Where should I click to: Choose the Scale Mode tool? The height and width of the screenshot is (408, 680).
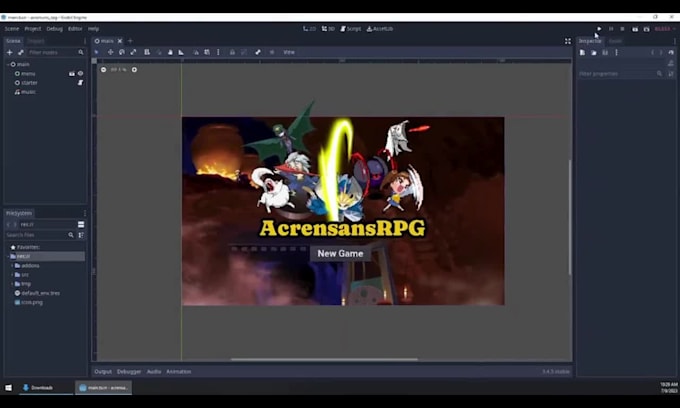click(134, 52)
